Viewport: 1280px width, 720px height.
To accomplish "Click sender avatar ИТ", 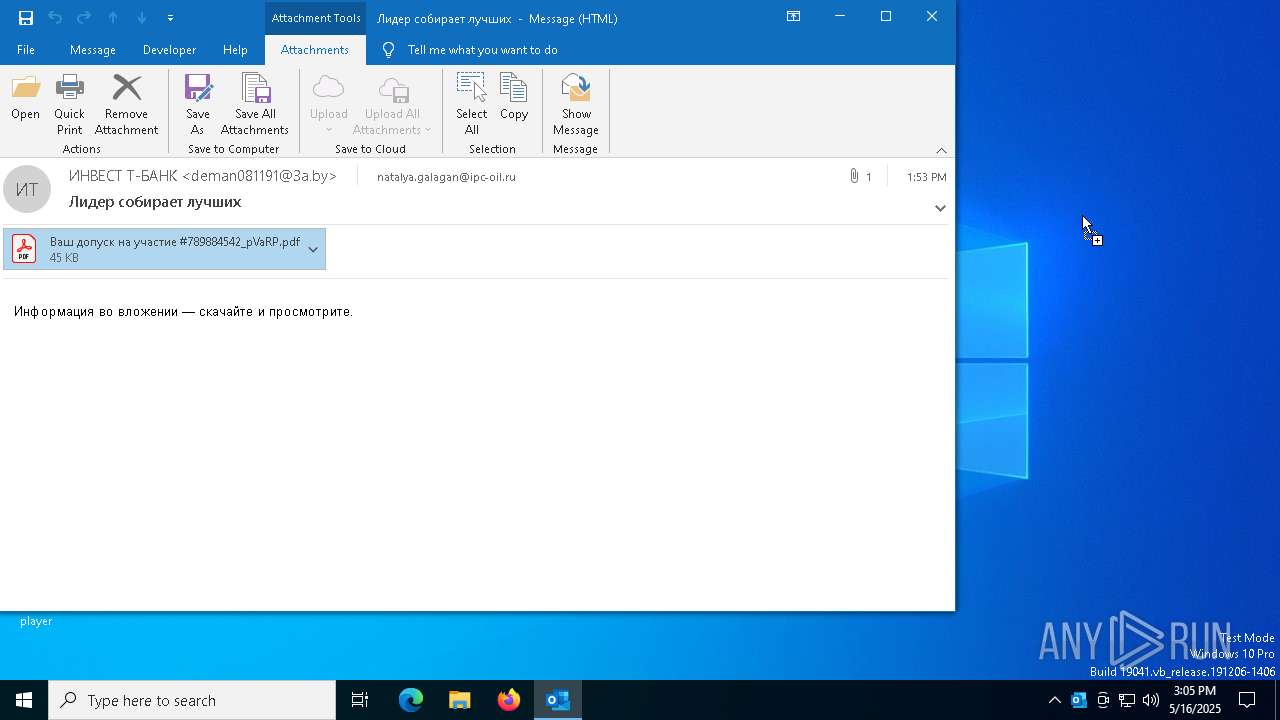I will 27,189.
